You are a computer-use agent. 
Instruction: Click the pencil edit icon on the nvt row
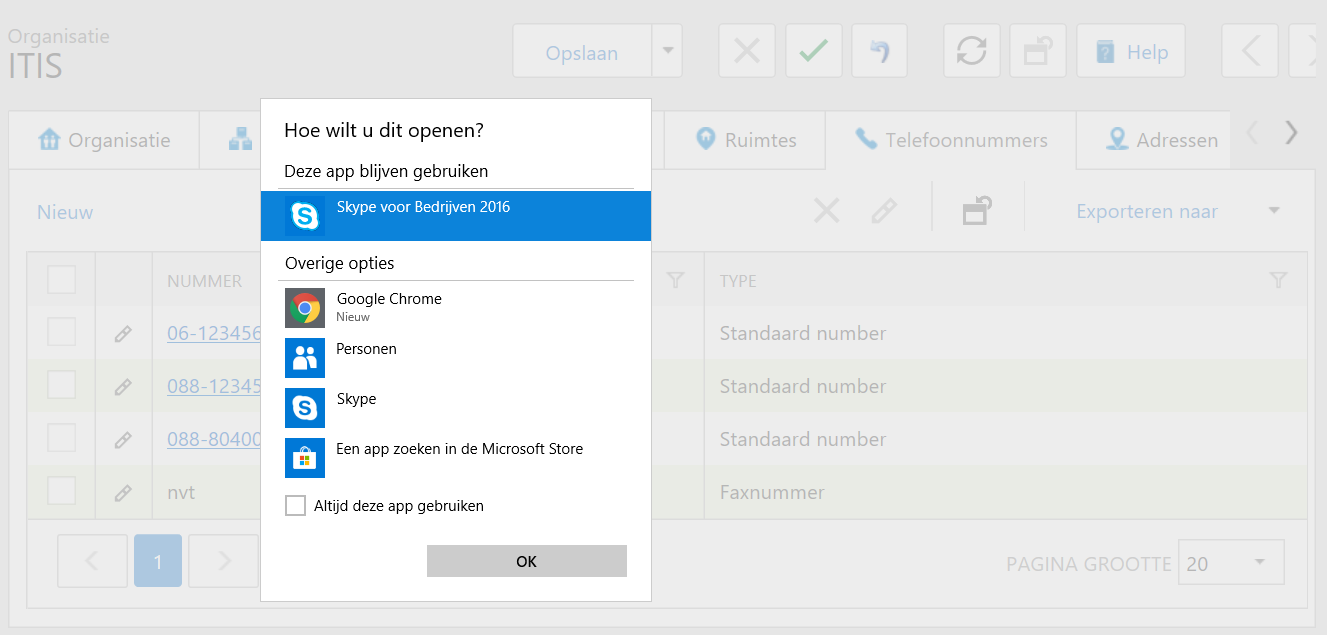123,492
